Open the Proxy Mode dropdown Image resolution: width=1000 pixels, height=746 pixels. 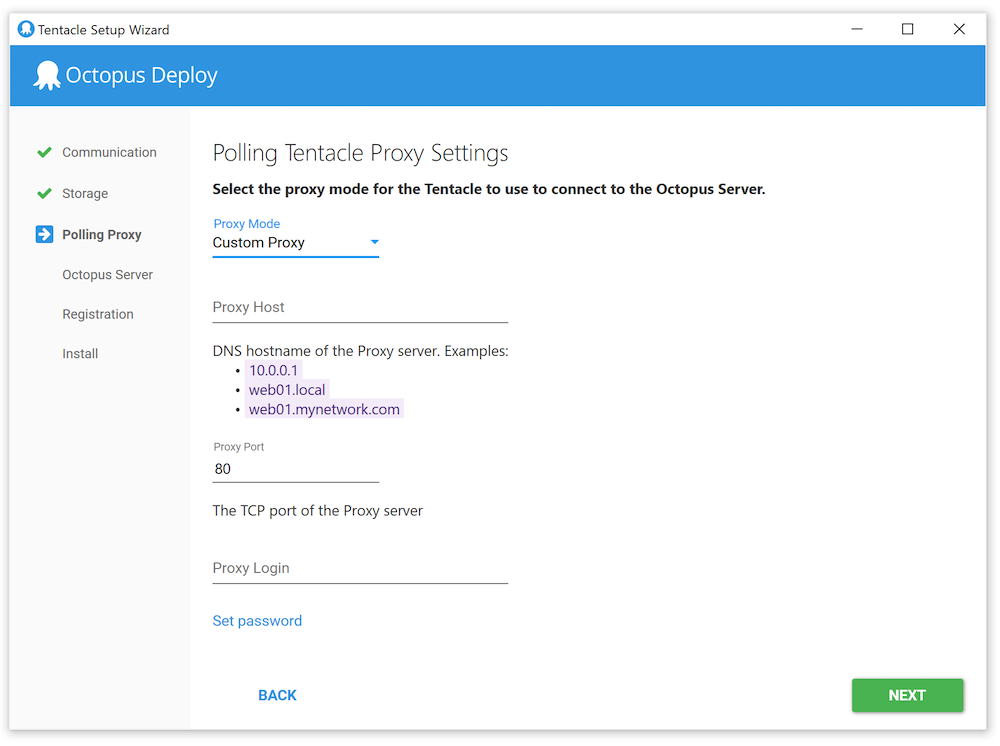click(295, 243)
